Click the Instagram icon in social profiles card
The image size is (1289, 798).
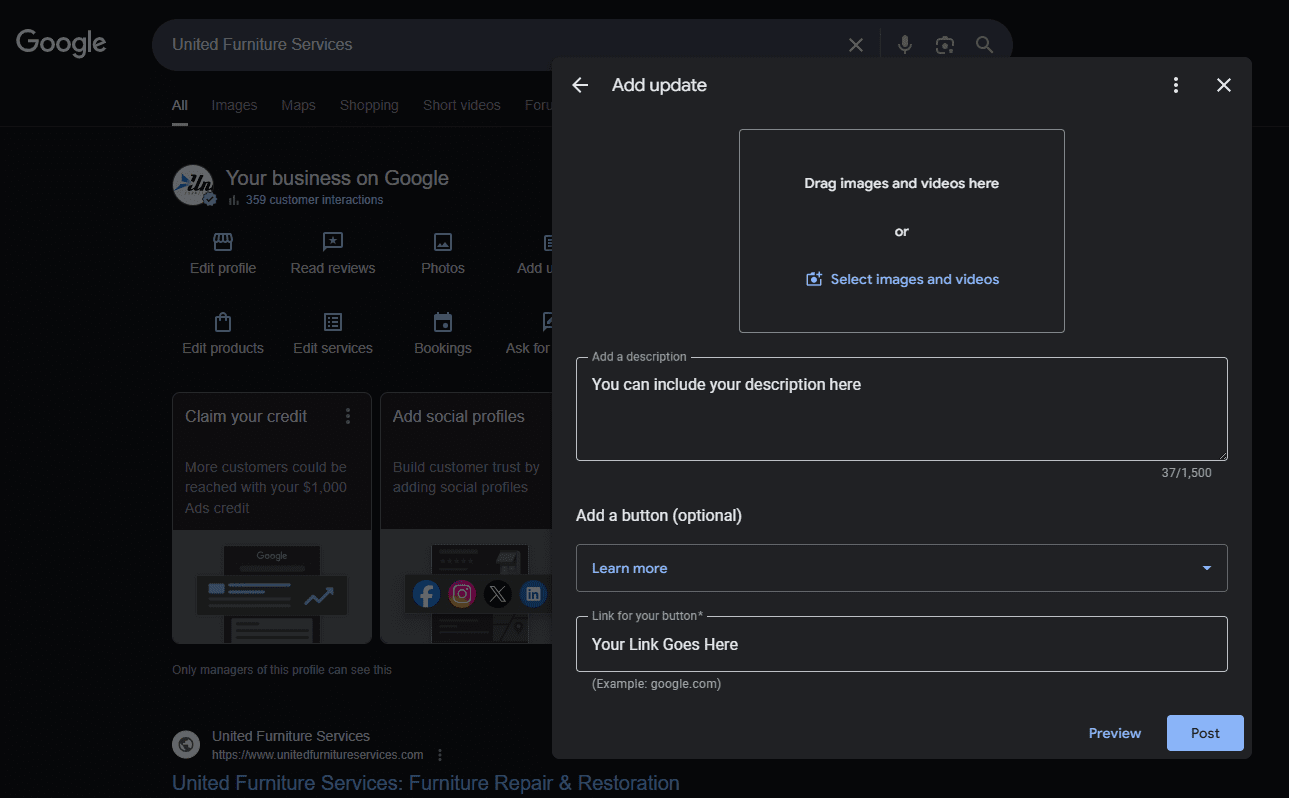pyautogui.click(x=462, y=594)
